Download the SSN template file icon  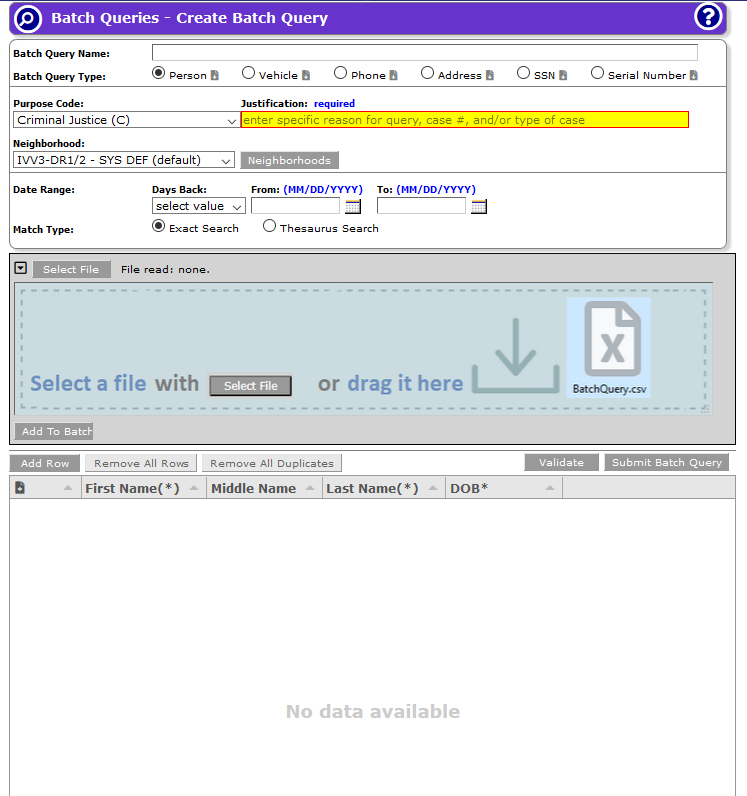pyautogui.click(x=563, y=75)
